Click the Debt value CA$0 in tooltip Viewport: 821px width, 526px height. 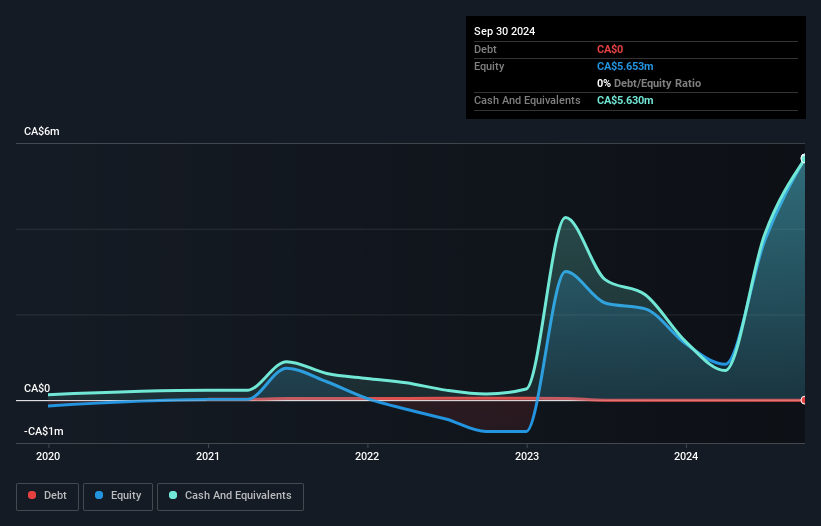[x=610, y=49]
